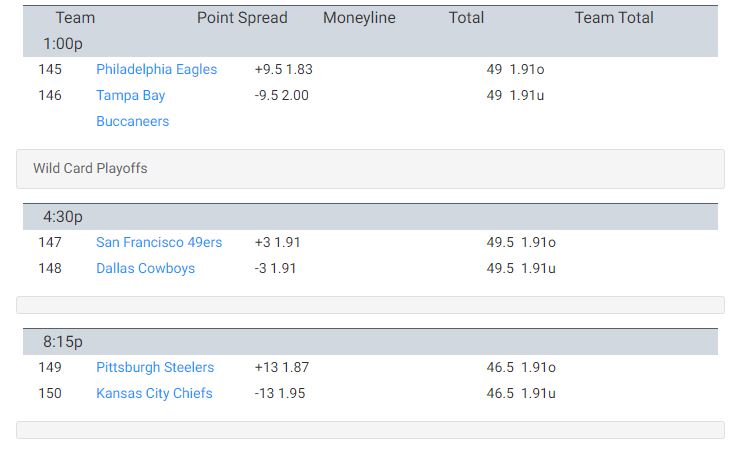This screenshot has height=453, width=738.
Task: Open the San Francisco 49ers link
Action: [159, 243]
